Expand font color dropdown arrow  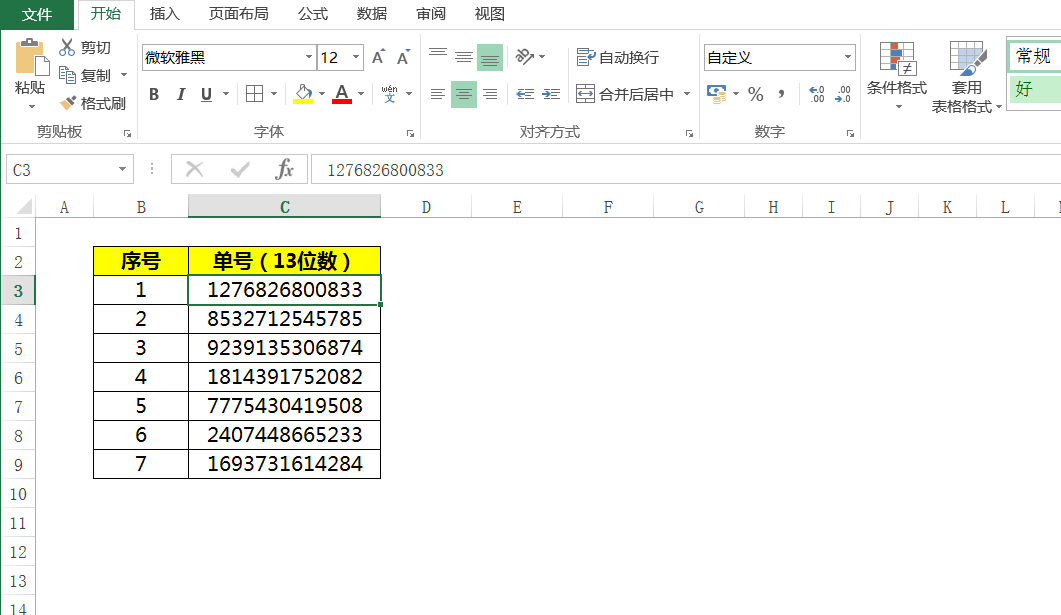tap(361, 94)
